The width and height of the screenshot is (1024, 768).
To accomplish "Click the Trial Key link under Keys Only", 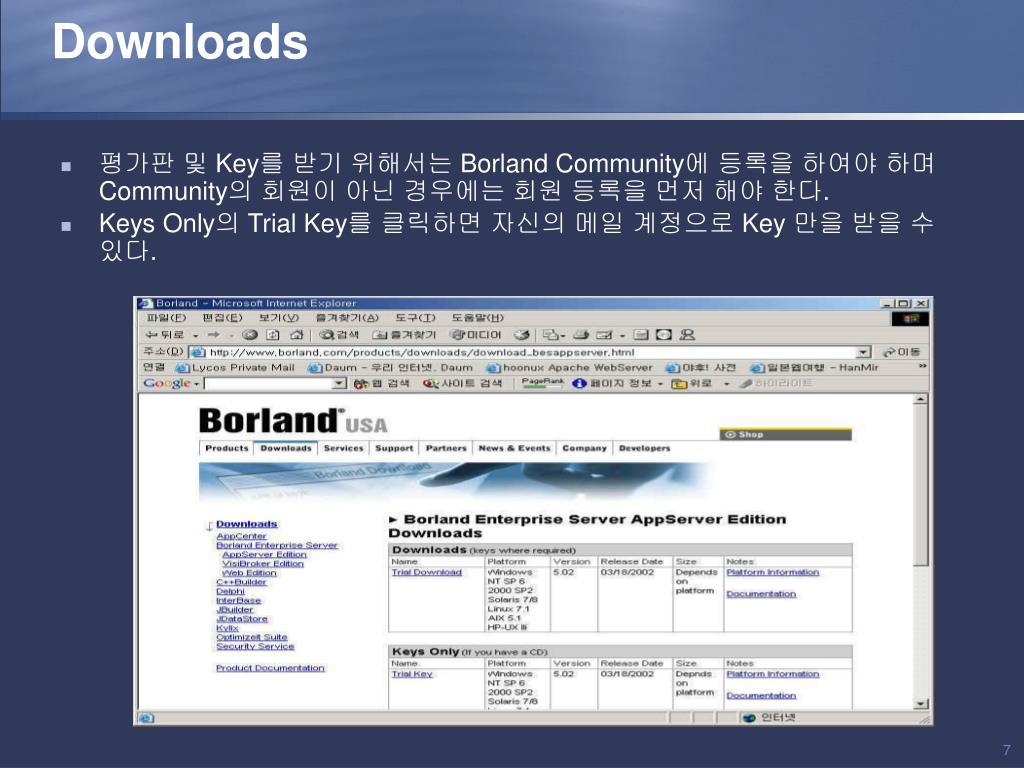I will pyautogui.click(x=412, y=674).
